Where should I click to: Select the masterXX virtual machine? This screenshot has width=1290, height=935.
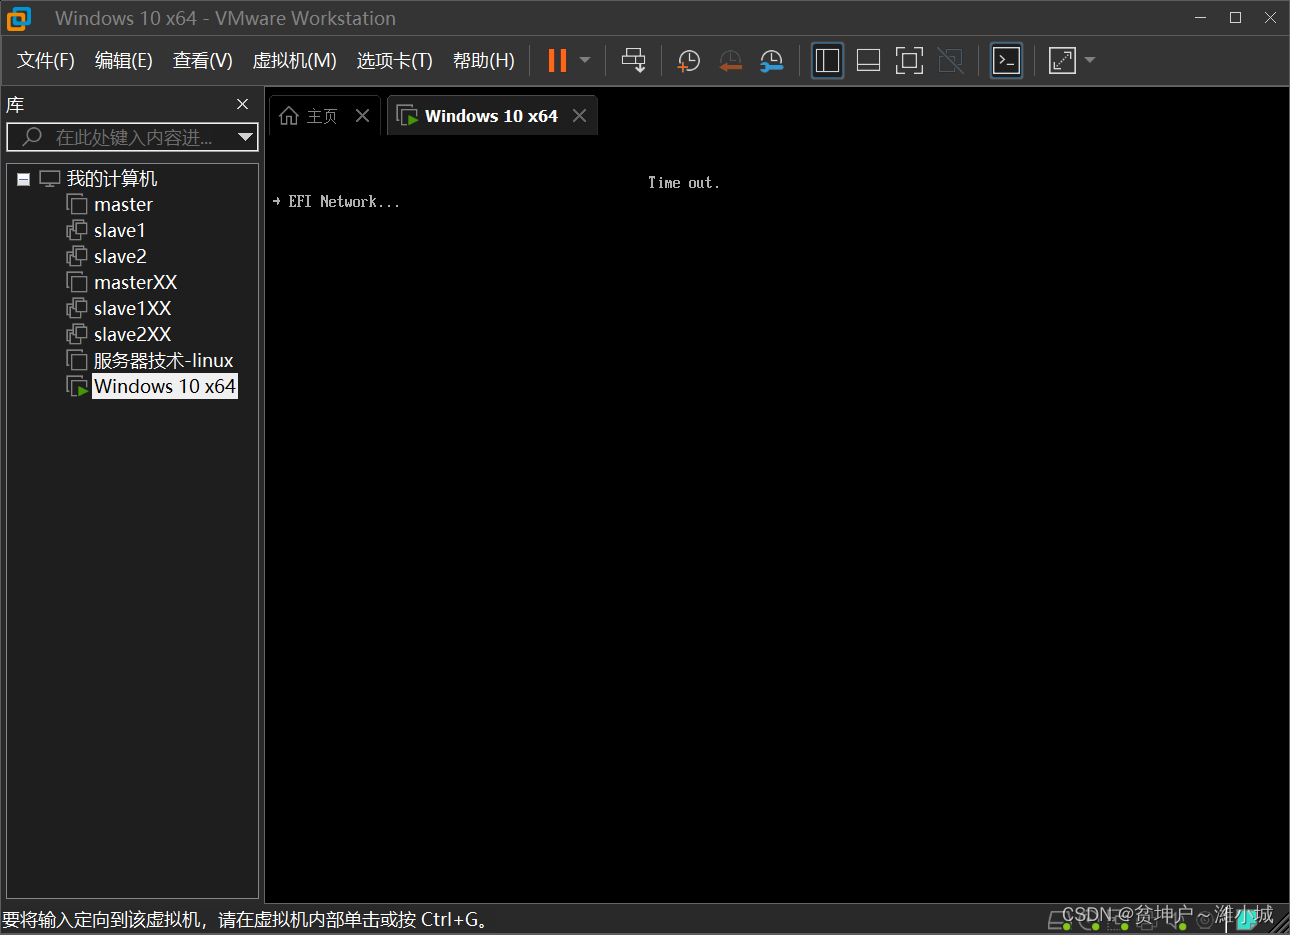(135, 282)
